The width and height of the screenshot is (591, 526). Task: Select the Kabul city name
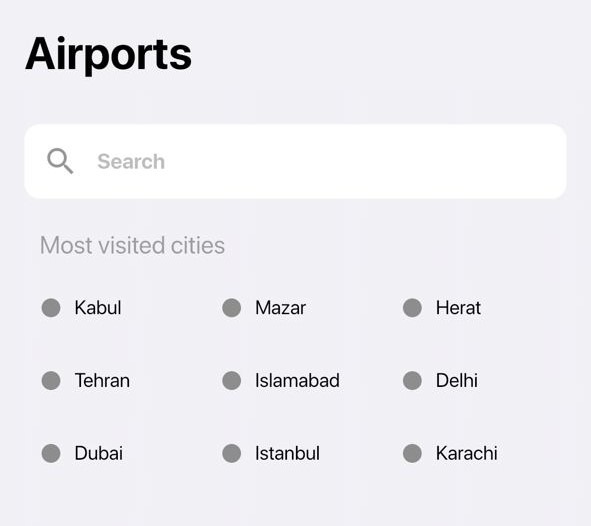[98, 308]
